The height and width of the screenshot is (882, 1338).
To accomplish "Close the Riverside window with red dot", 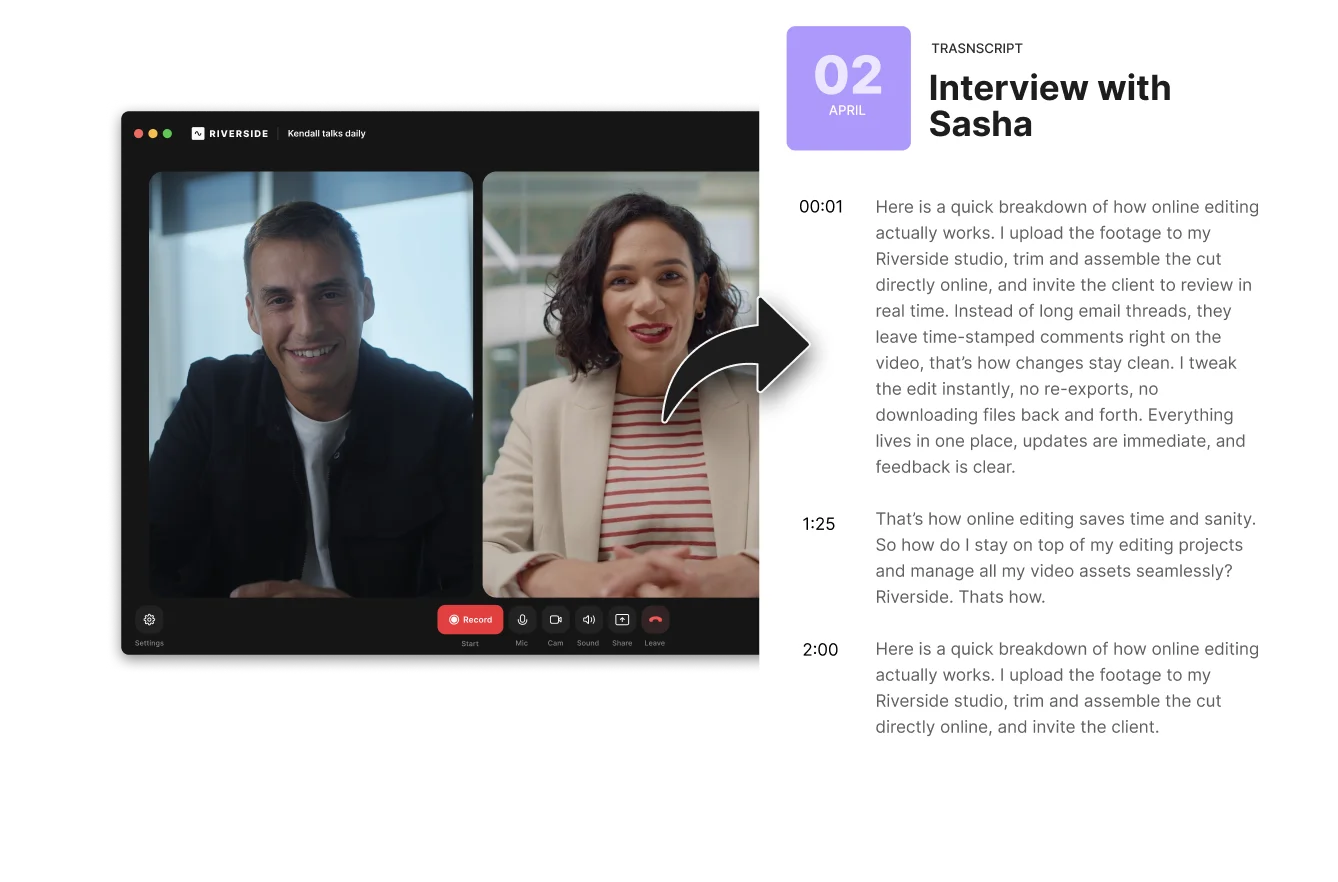I will click(x=138, y=133).
